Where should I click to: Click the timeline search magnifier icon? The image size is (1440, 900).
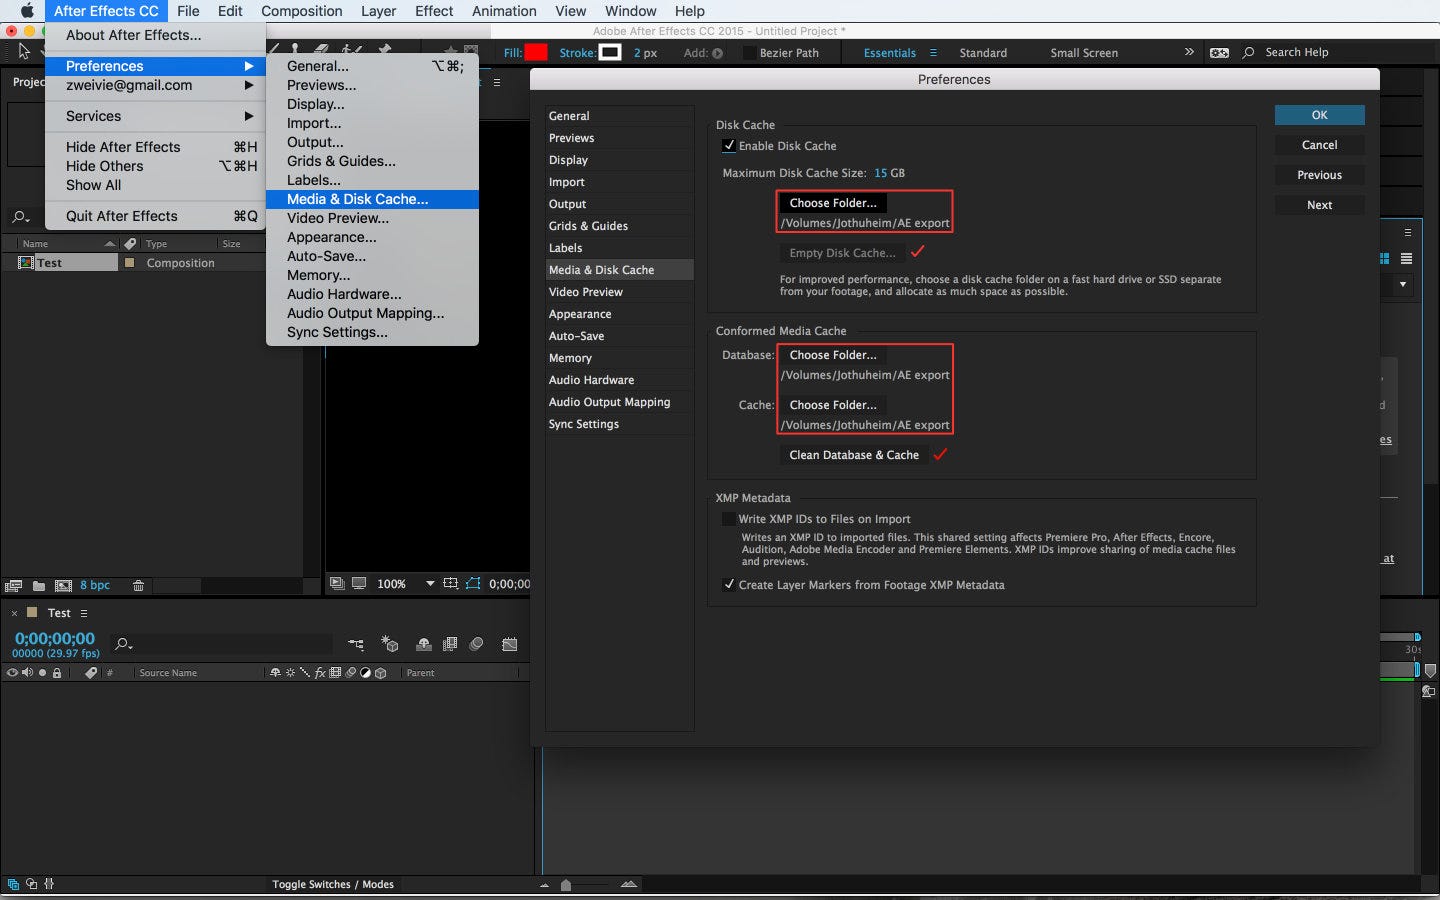(124, 645)
